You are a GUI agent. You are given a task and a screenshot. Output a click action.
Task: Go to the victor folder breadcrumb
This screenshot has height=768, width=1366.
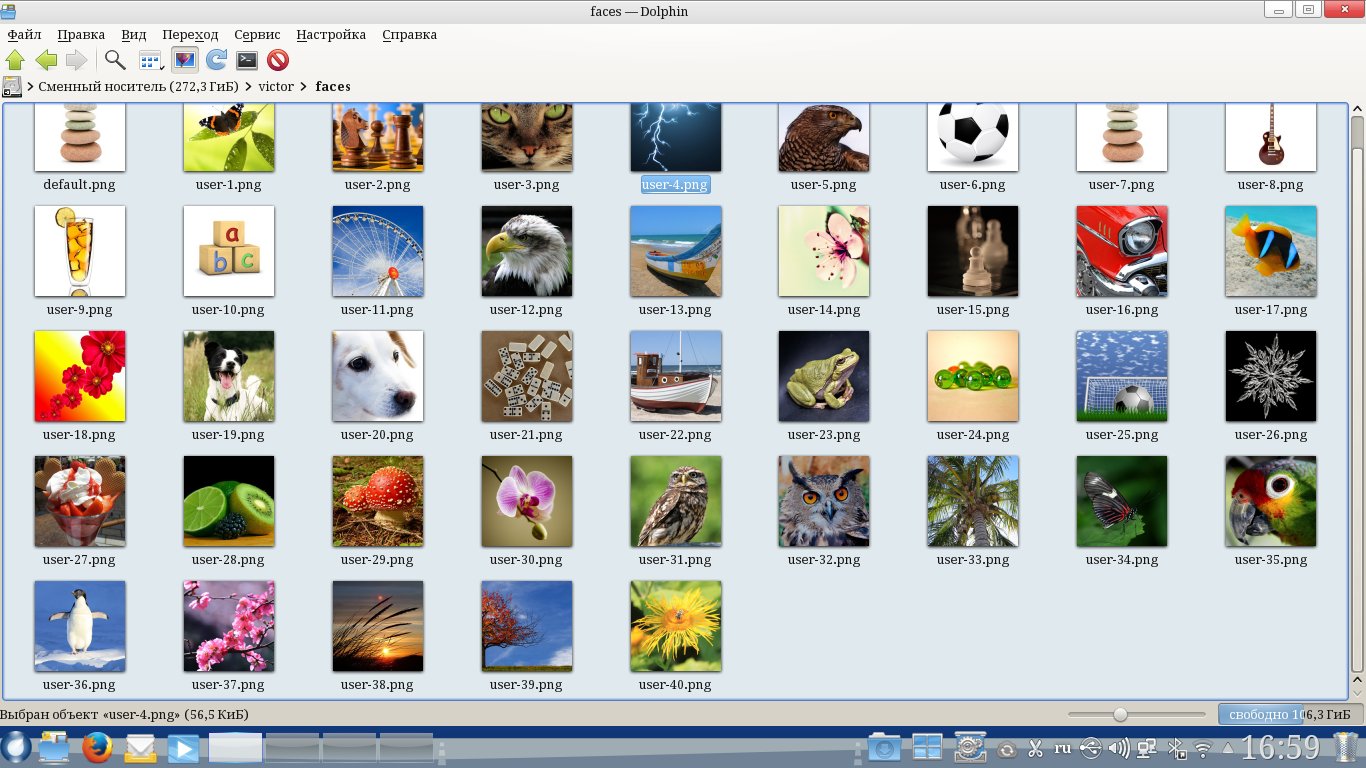276,86
